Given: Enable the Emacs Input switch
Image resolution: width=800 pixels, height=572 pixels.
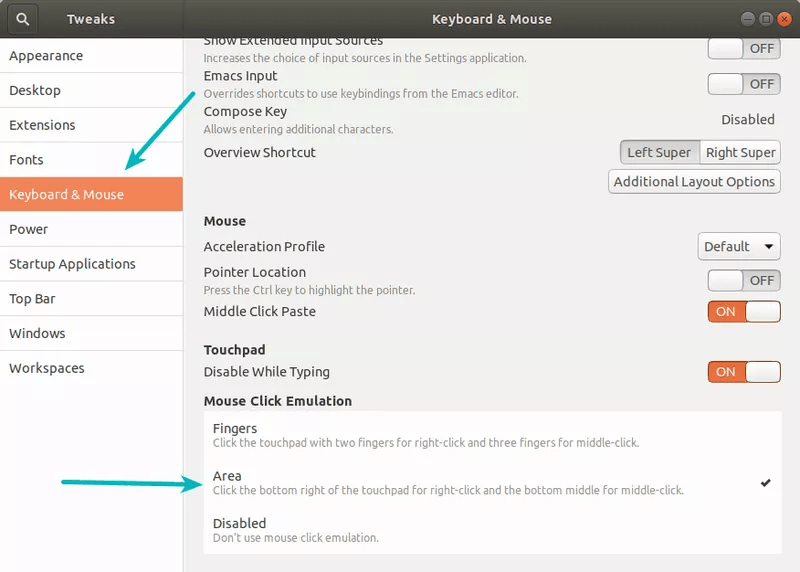Looking at the screenshot, I should click(x=743, y=84).
